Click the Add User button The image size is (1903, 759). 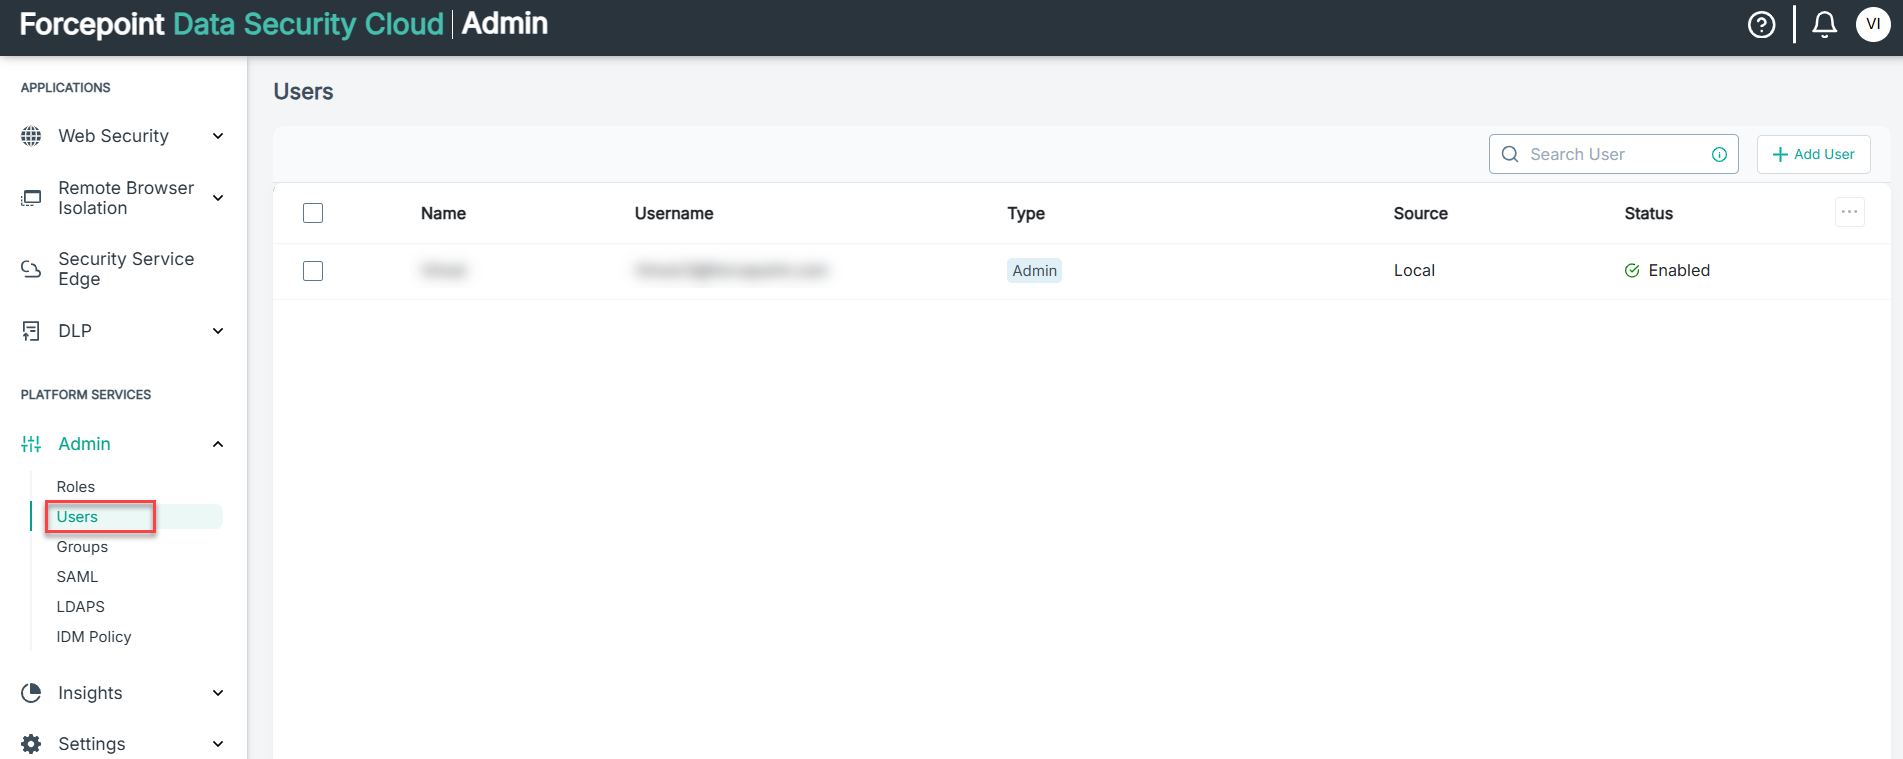click(x=1813, y=154)
